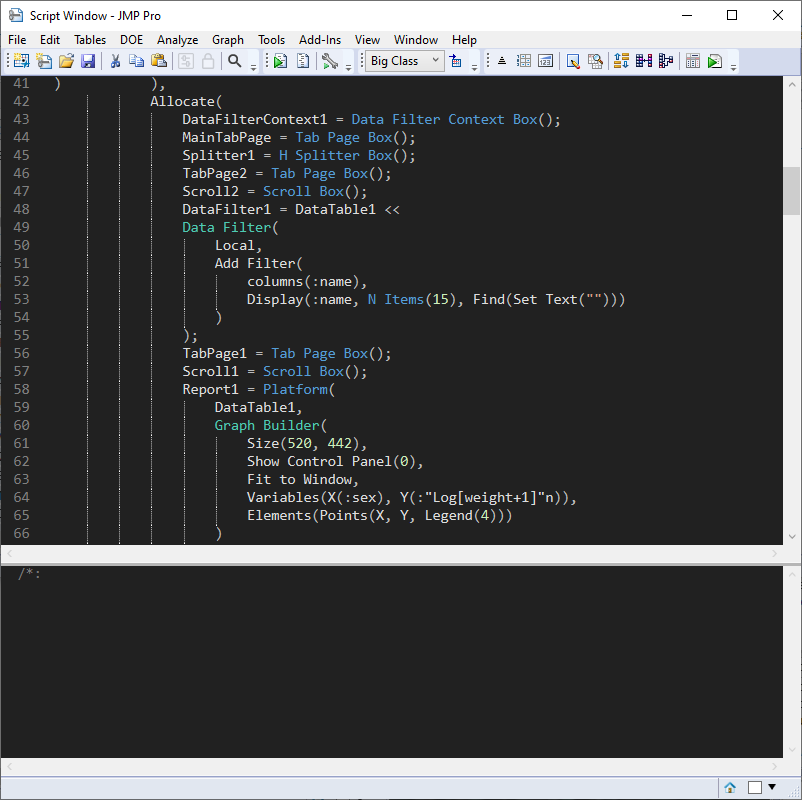Click script editor vertical scrollbar thumb
The height and width of the screenshot is (800, 802).
(x=792, y=191)
